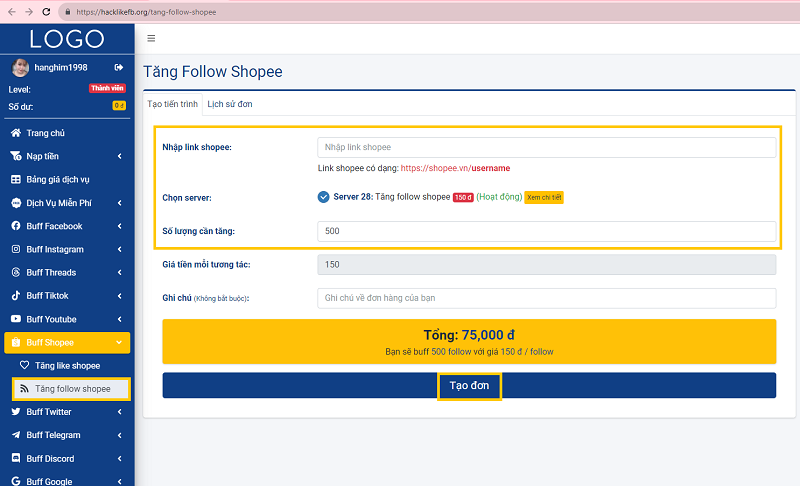Open Bảng giá dịch vụ menu item
800x486 pixels.
pyautogui.click(x=67, y=180)
